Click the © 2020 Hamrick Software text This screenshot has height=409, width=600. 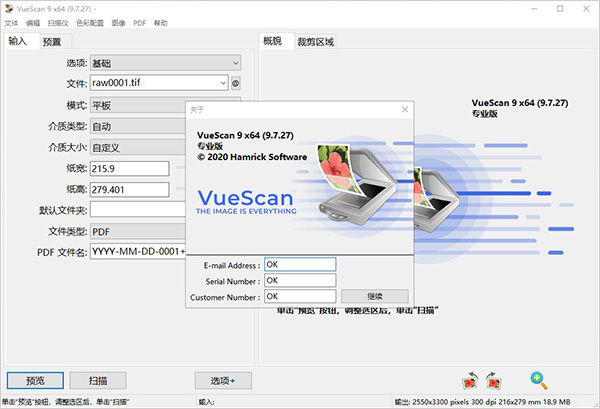pyautogui.click(x=252, y=157)
